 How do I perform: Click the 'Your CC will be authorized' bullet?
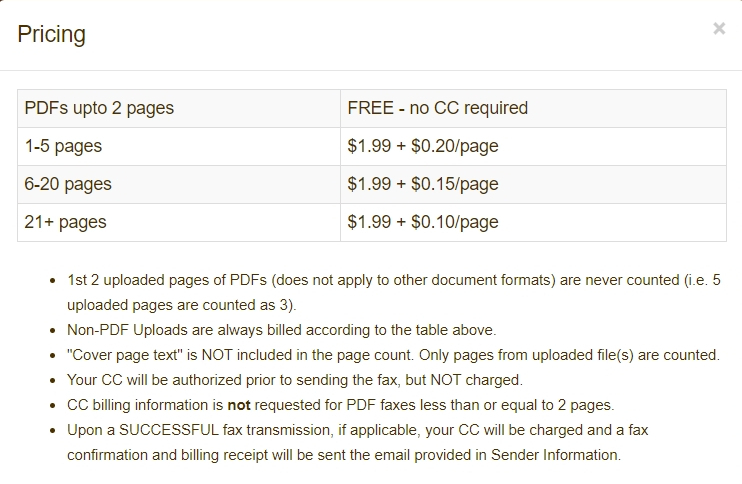tap(295, 380)
